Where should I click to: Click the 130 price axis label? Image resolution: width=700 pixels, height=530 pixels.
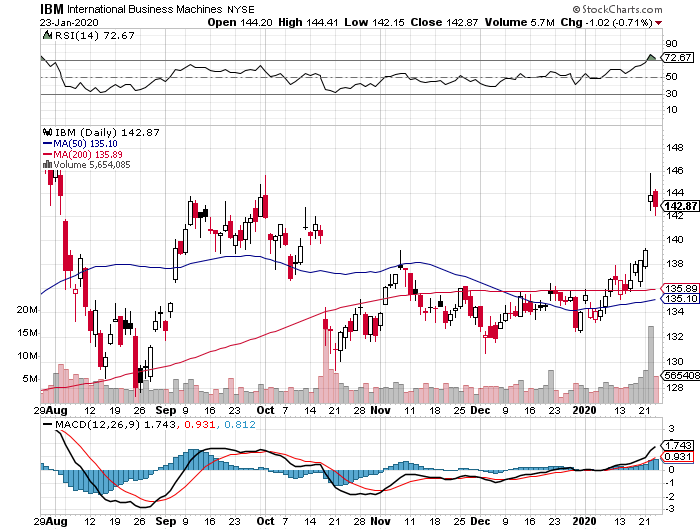tap(675, 361)
